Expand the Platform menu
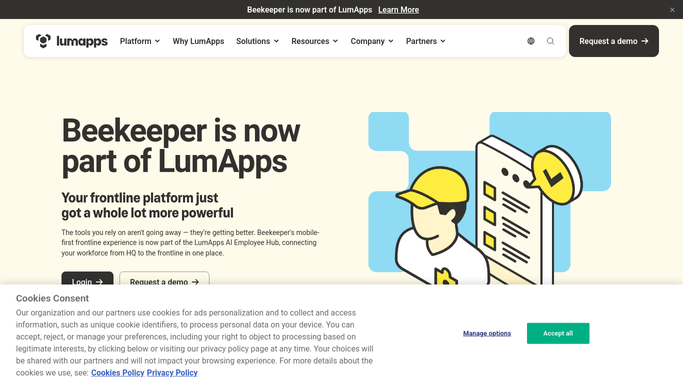Viewport: 683px width, 384px height. (140, 41)
